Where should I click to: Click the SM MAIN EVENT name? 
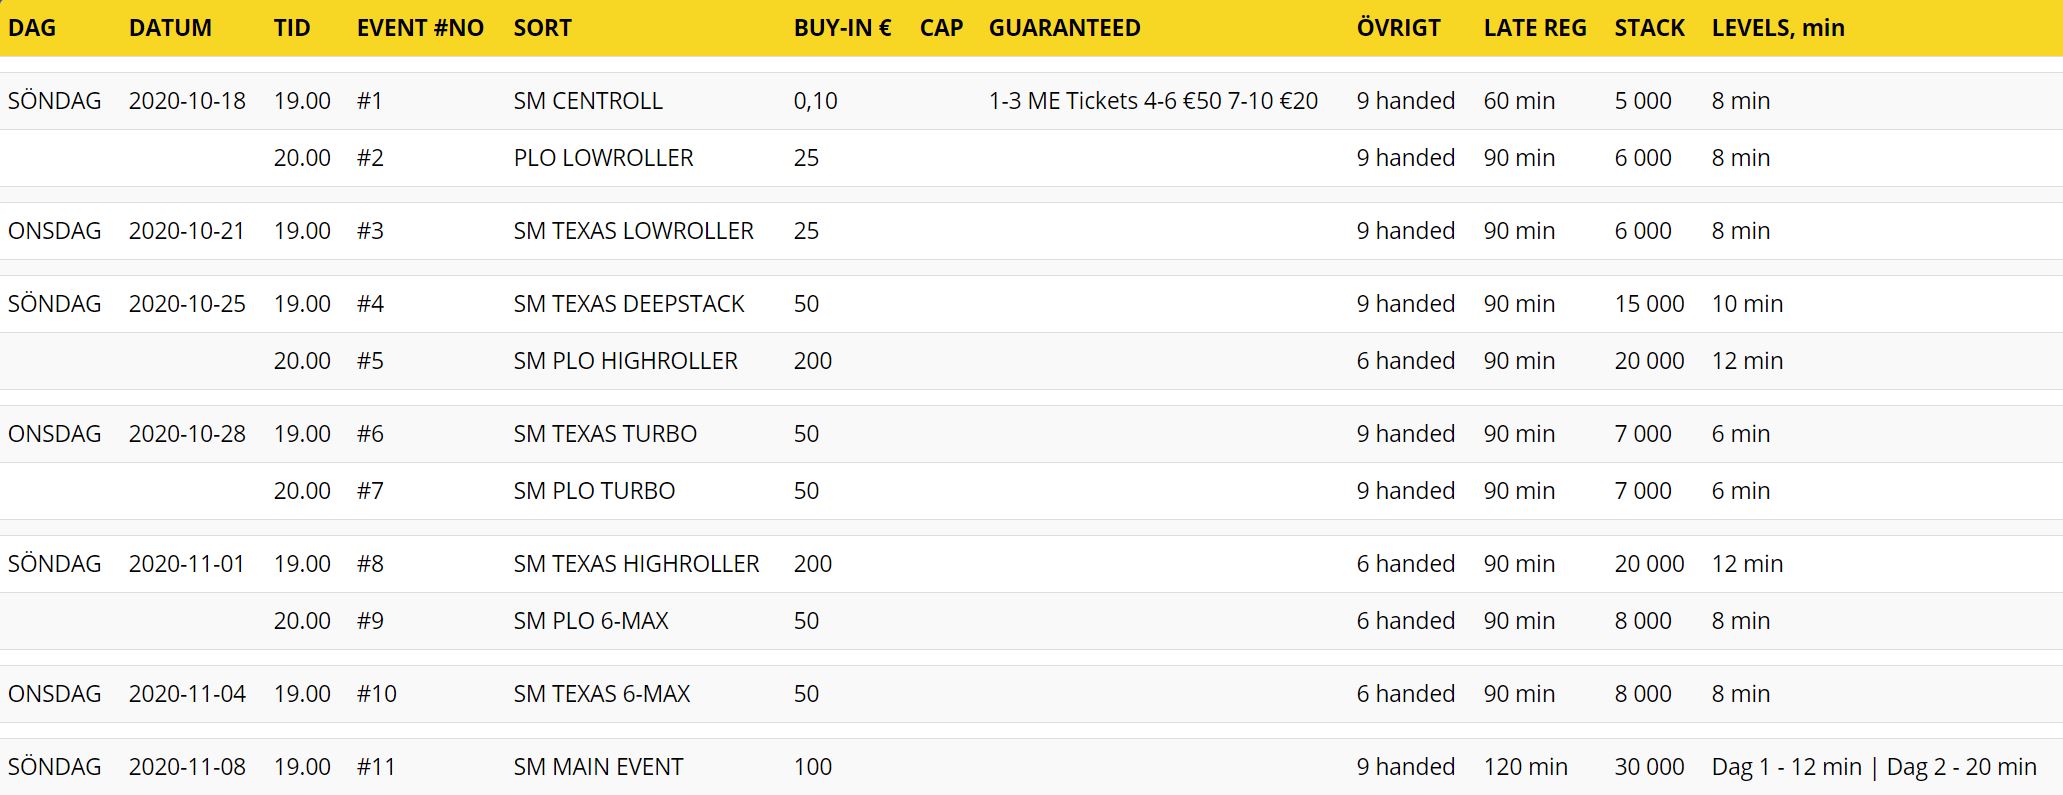598,767
